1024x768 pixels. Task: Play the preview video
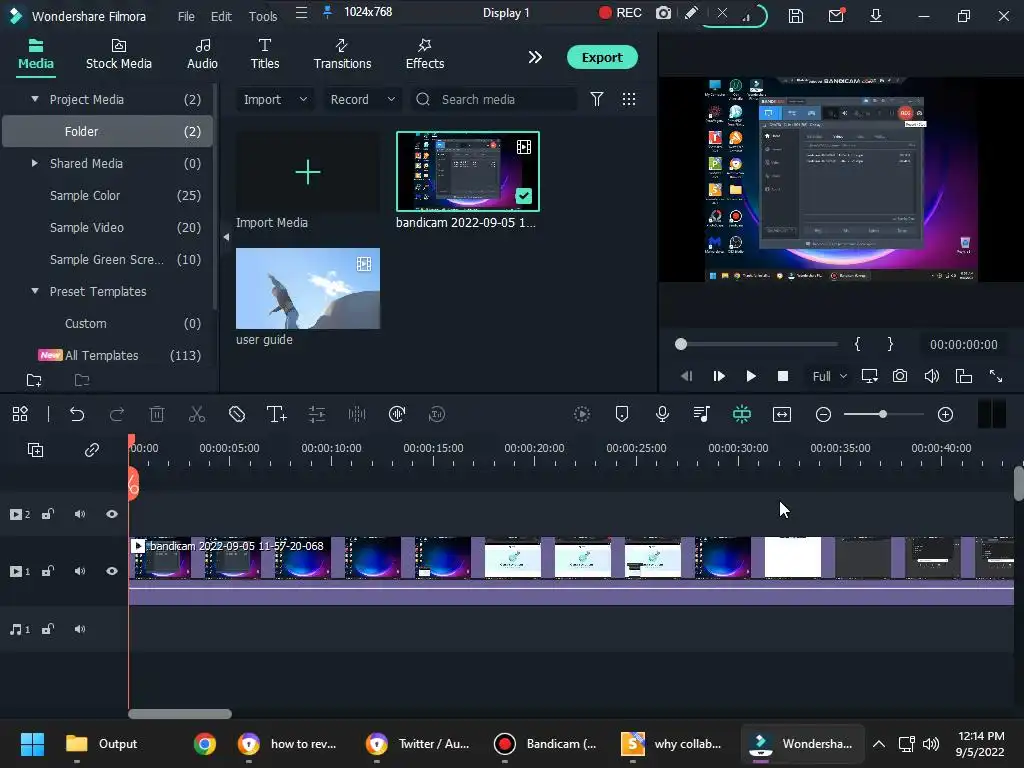pos(750,376)
